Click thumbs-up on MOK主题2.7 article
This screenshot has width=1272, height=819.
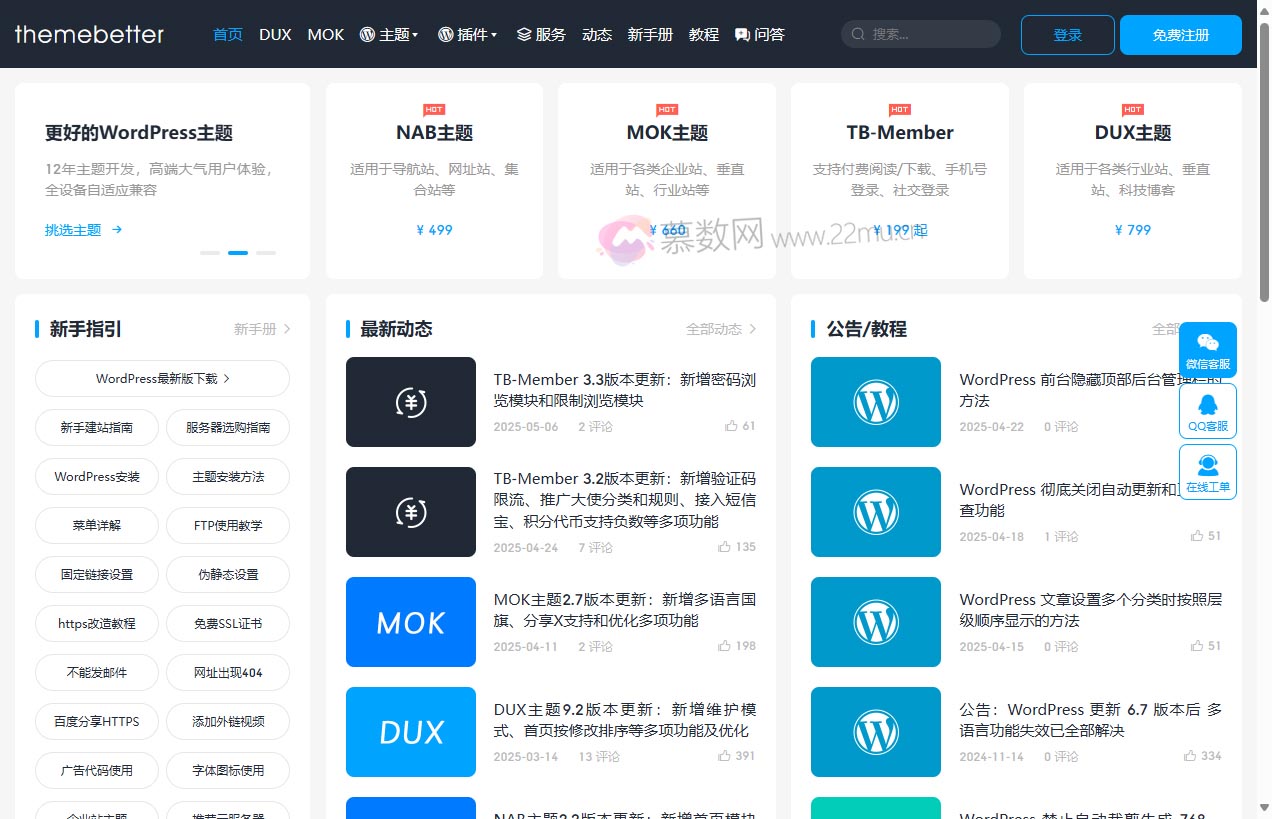click(725, 646)
